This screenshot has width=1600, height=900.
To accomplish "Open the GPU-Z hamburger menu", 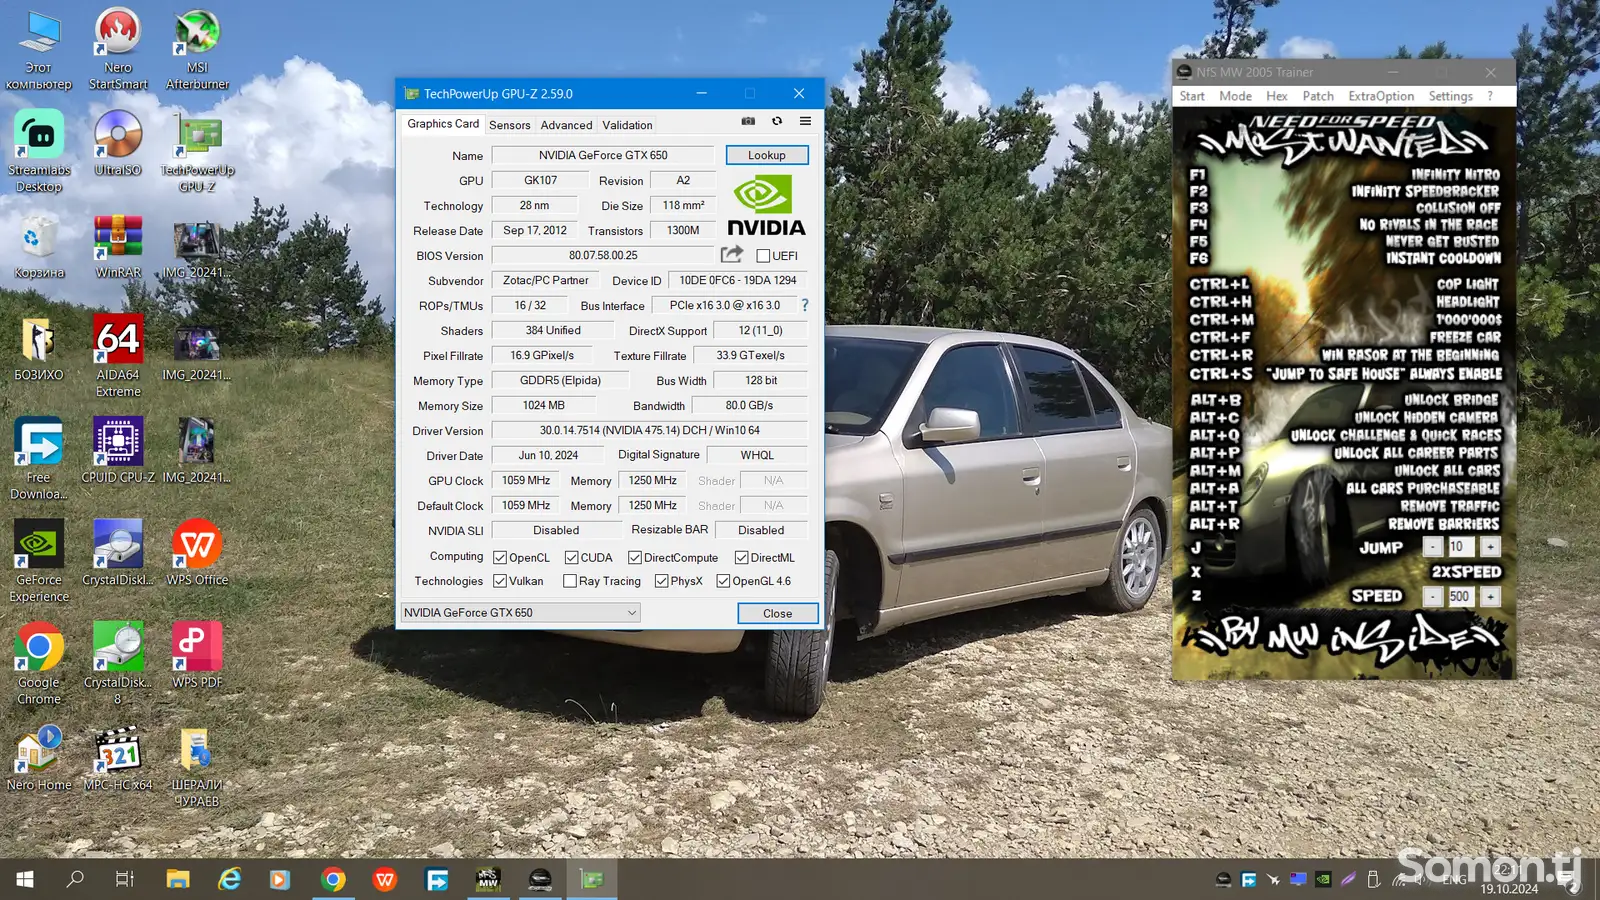I will (805, 121).
